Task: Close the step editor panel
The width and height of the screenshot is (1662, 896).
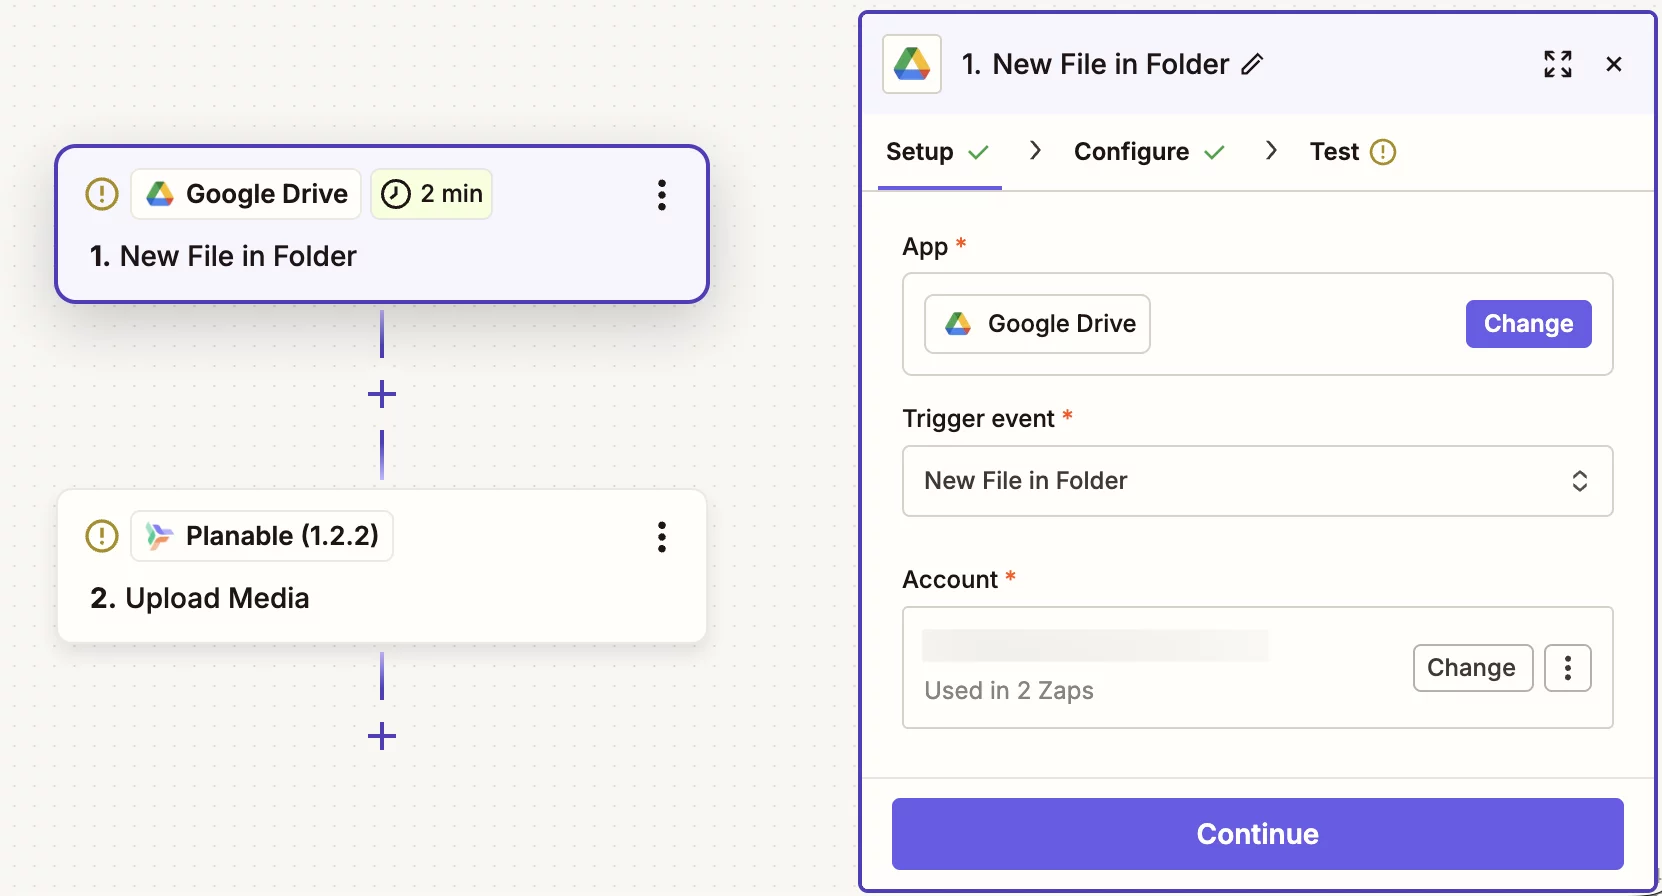Action: click(x=1614, y=64)
